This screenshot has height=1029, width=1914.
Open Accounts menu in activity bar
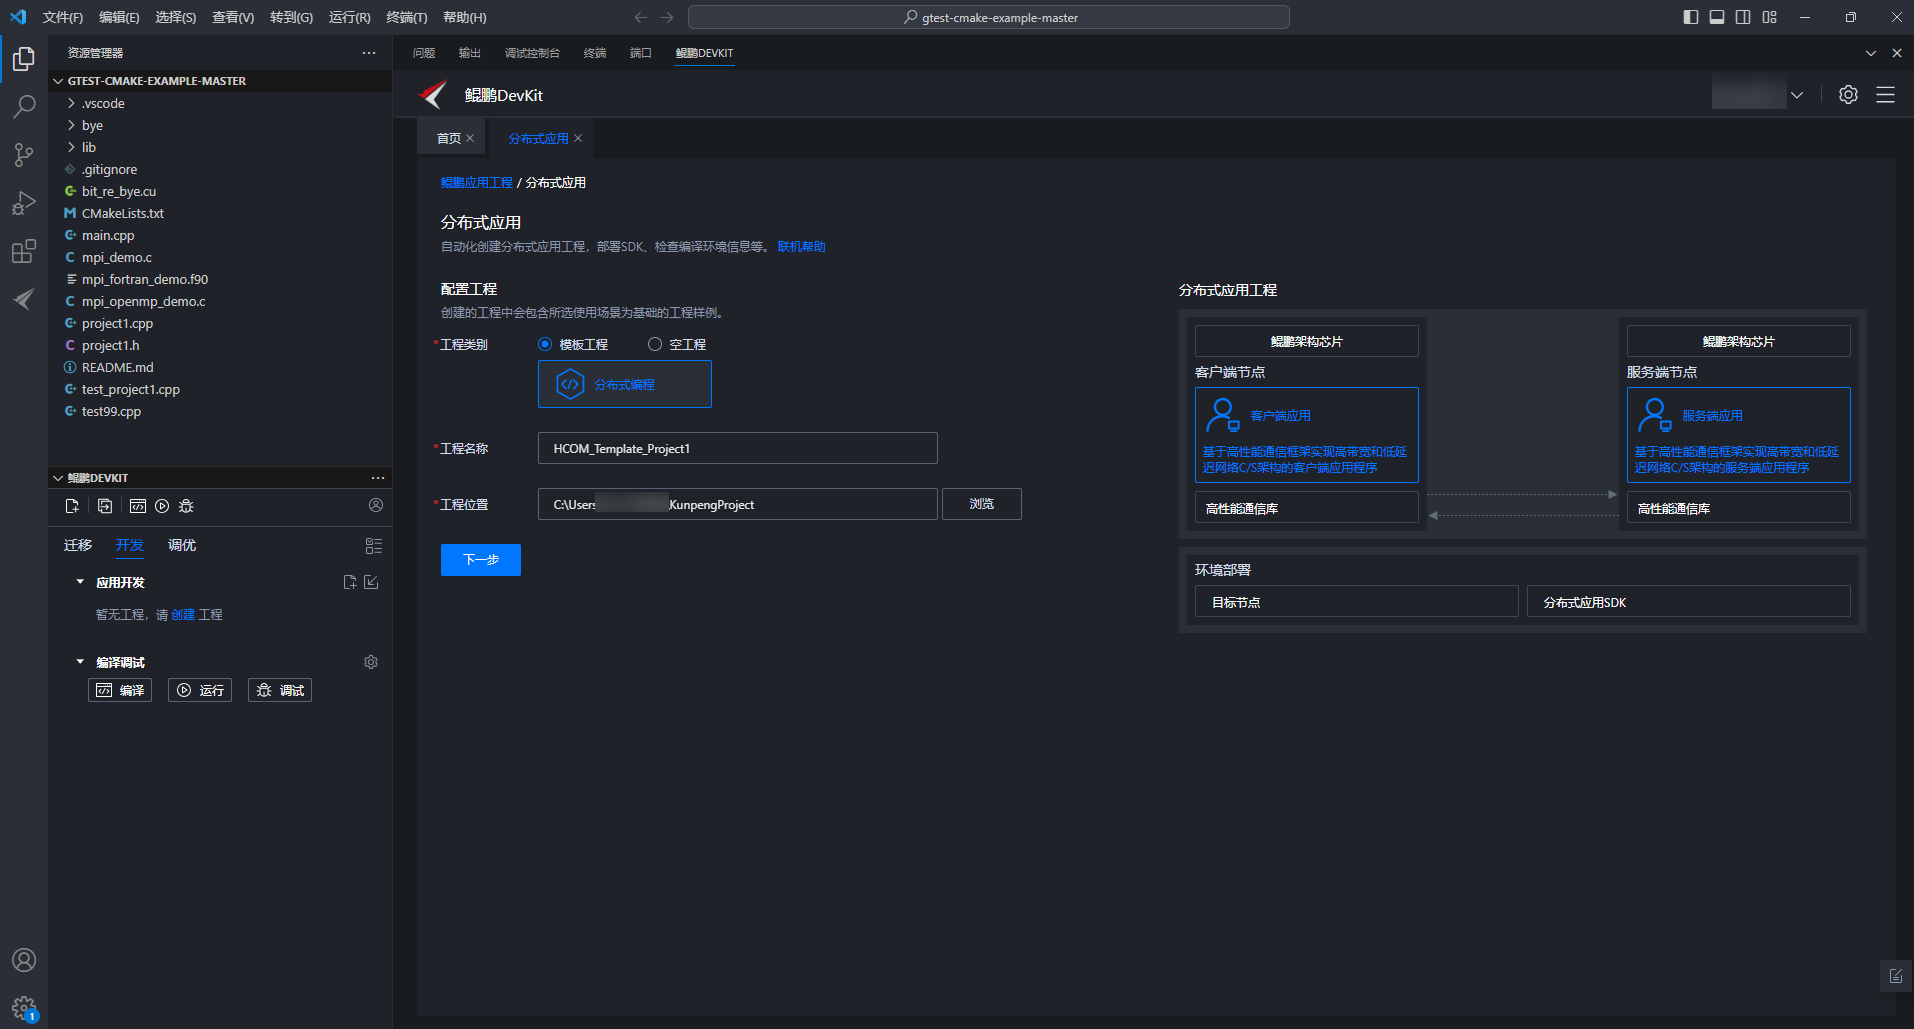pos(24,960)
